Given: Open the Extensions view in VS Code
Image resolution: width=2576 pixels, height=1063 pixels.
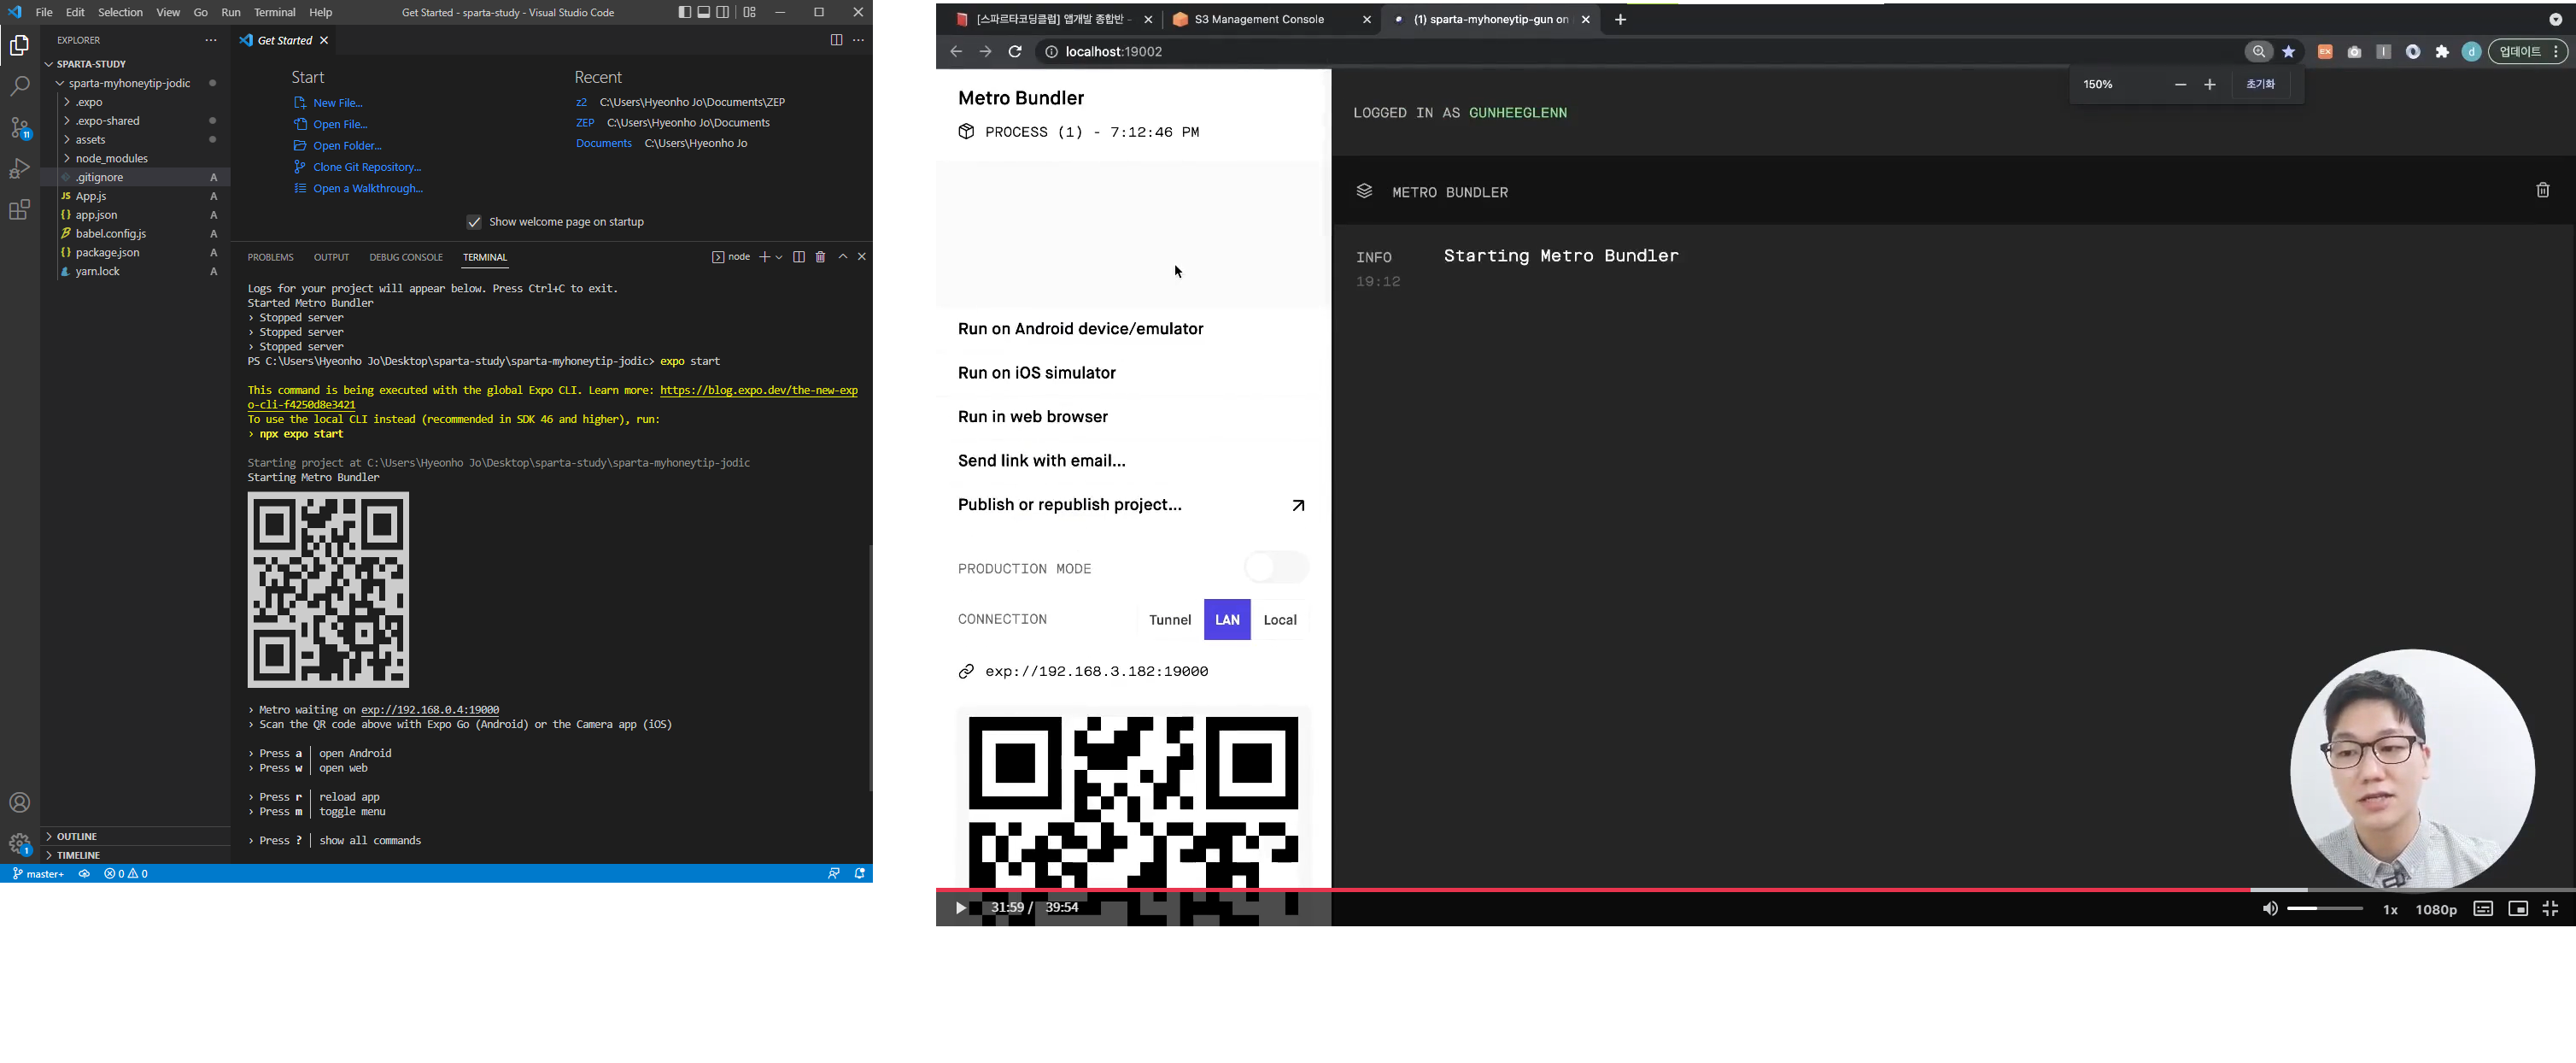Looking at the screenshot, I should coord(19,210).
